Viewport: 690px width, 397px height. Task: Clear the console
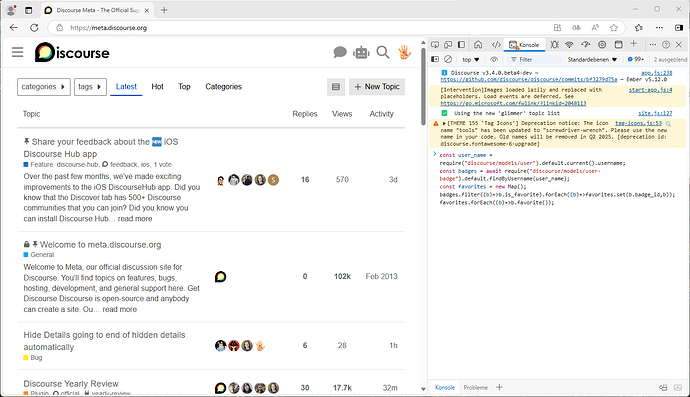pyautogui.click(x=448, y=59)
